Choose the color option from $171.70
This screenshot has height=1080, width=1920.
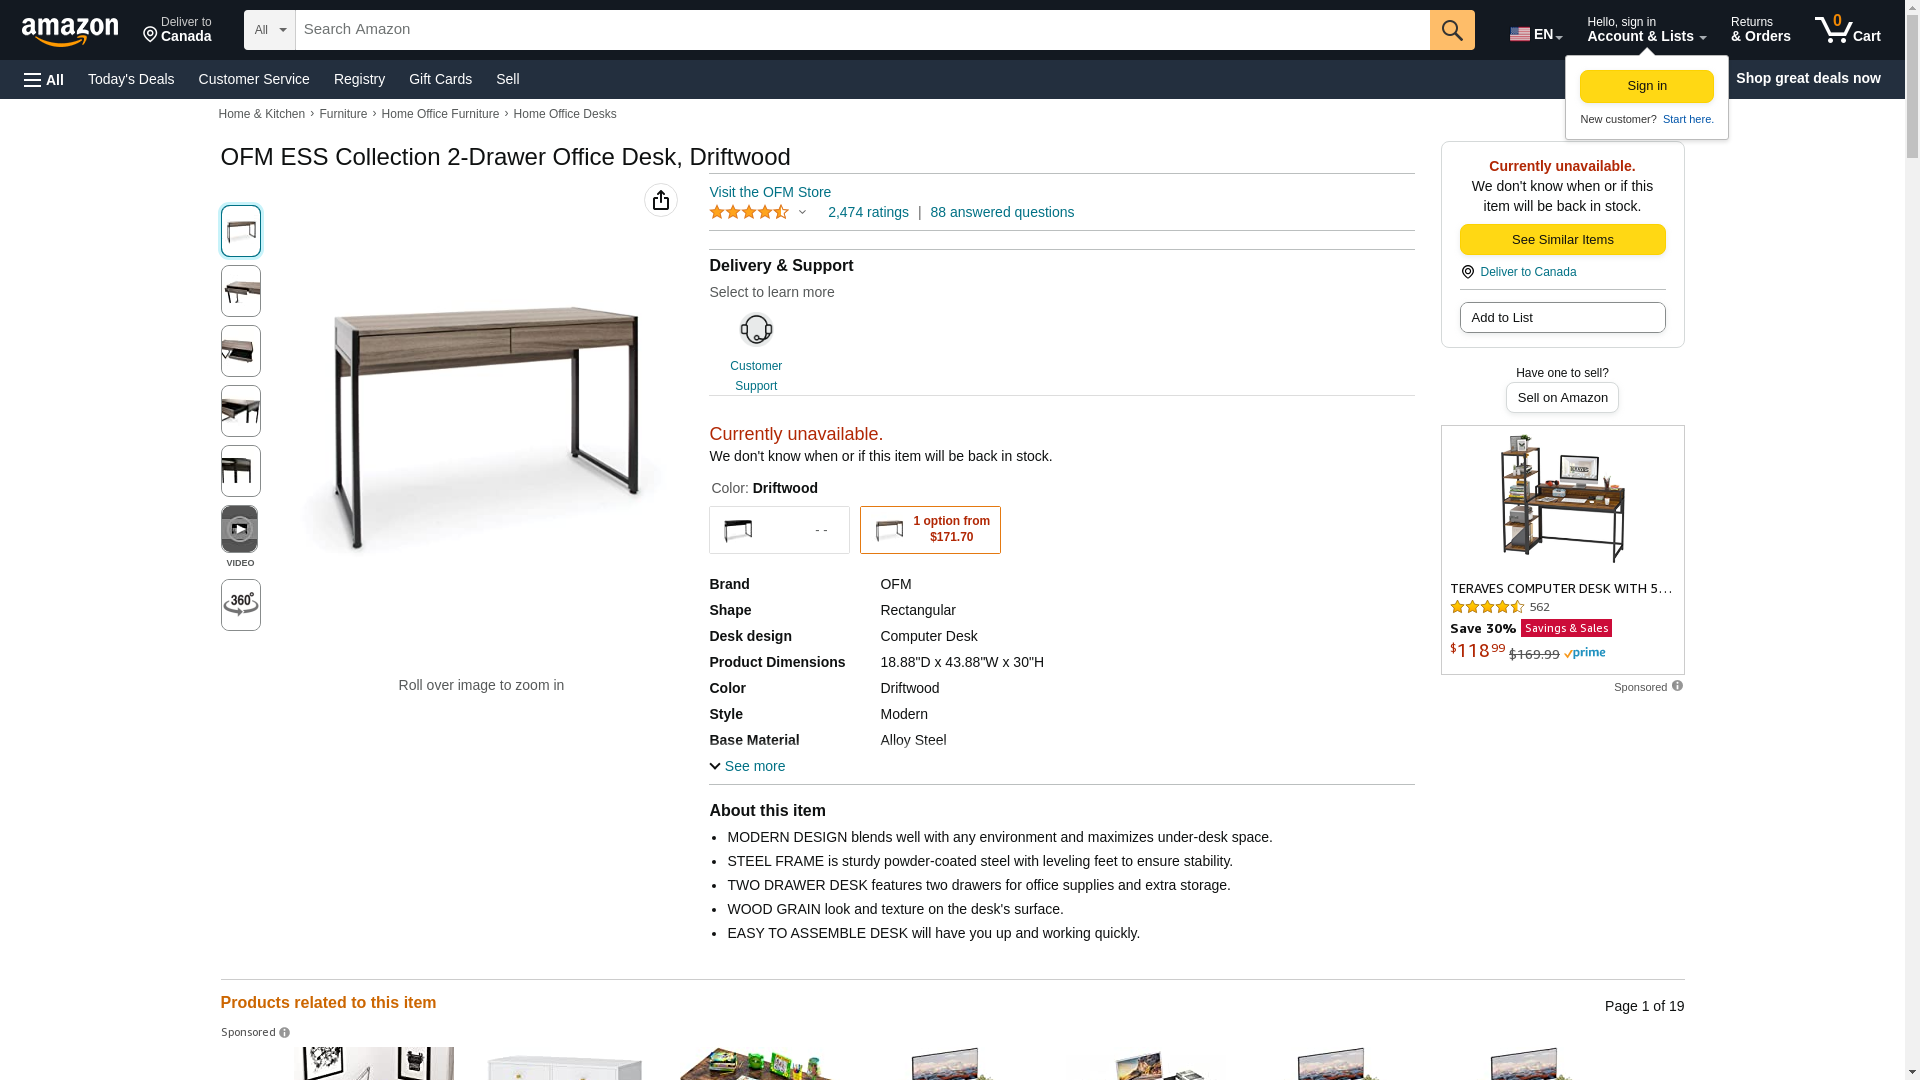click(x=930, y=530)
